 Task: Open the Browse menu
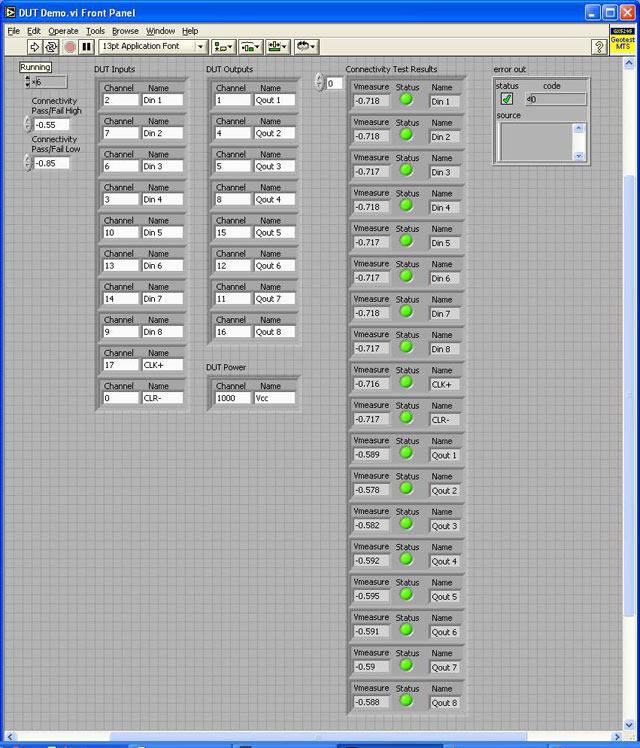pyautogui.click(x=125, y=31)
